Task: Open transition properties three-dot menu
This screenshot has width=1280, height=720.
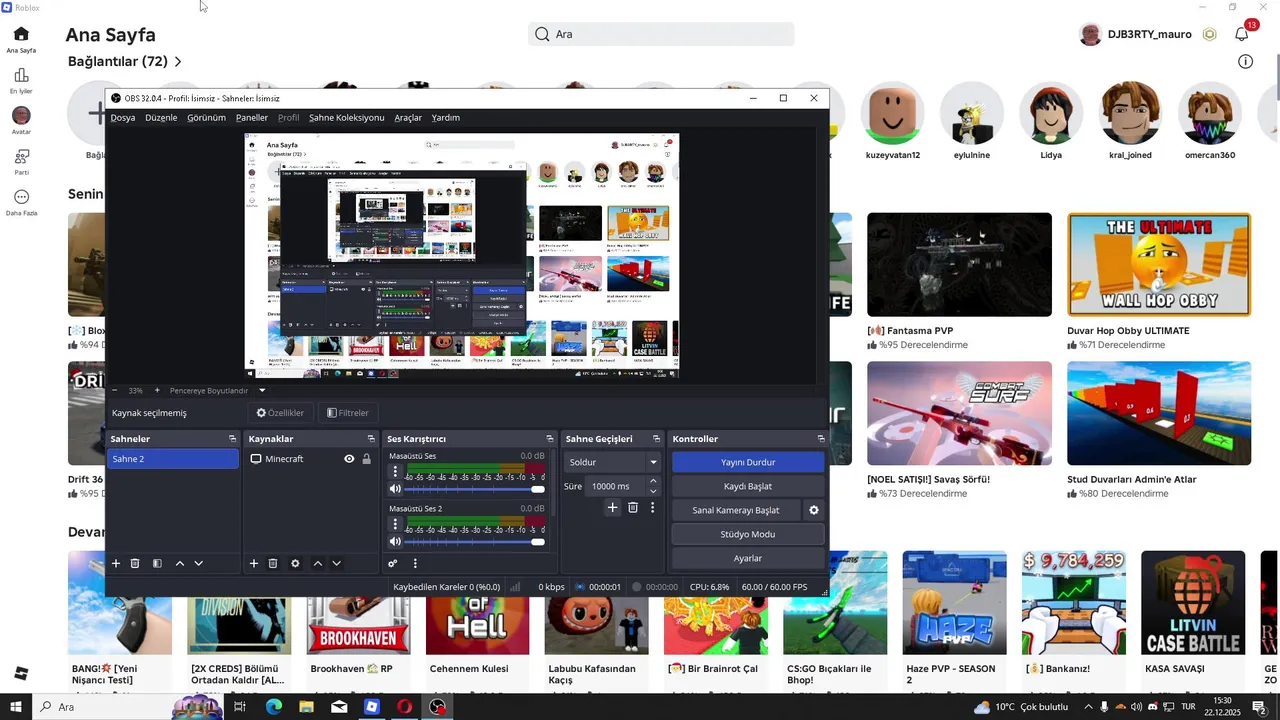Action: tap(652, 508)
